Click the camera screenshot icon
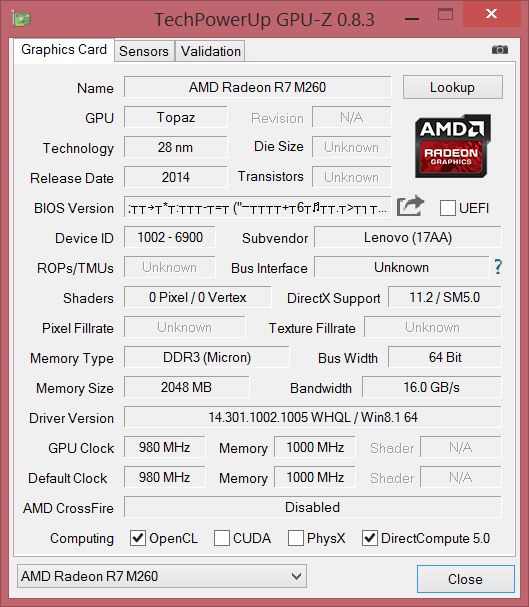The image size is (529, 607). coord(500,50)
